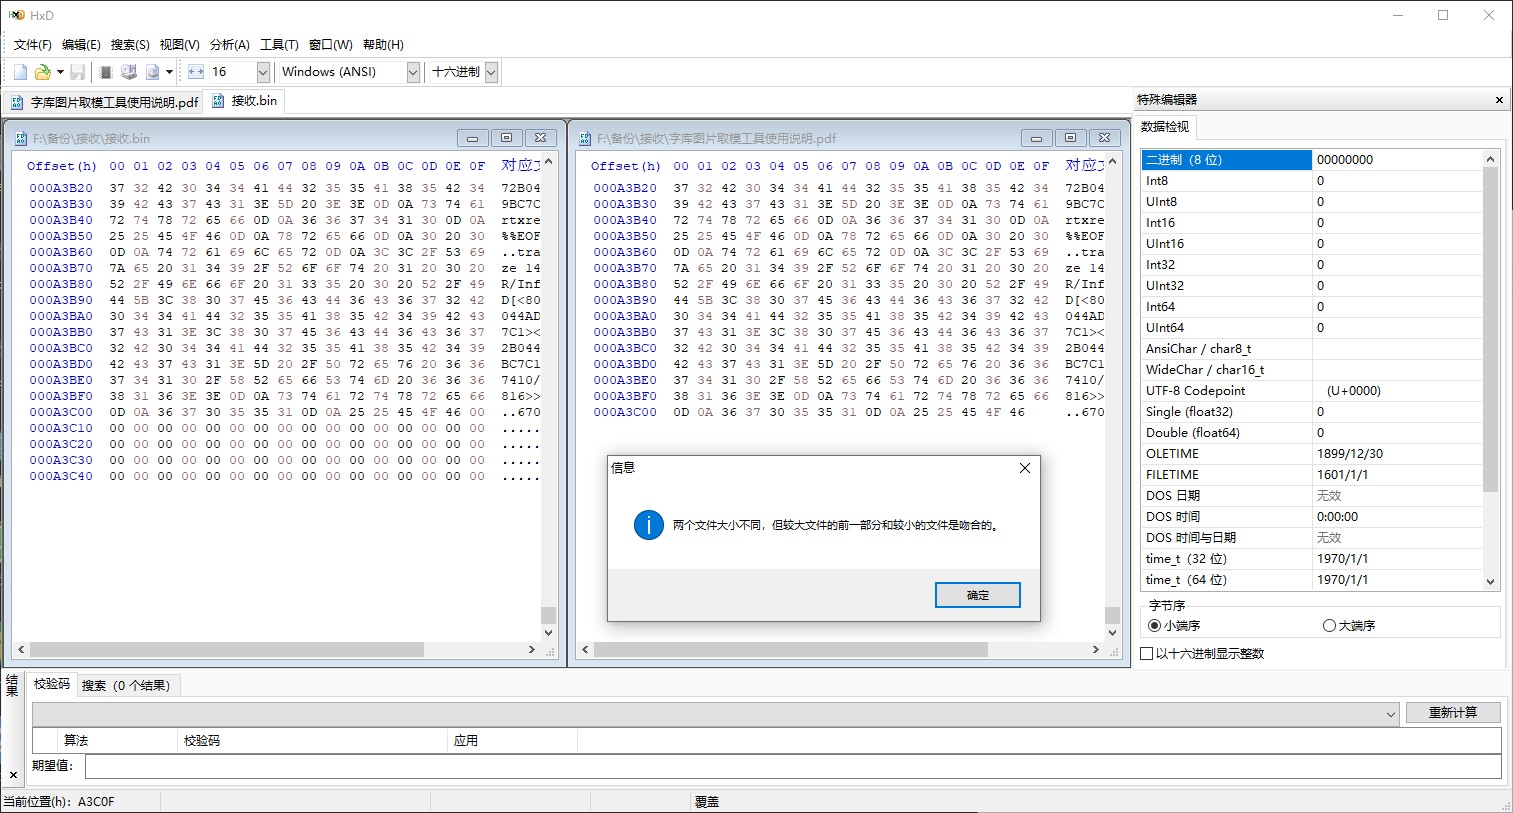Click the PDF window horizontal scrollbar thumb

[791, 650]
